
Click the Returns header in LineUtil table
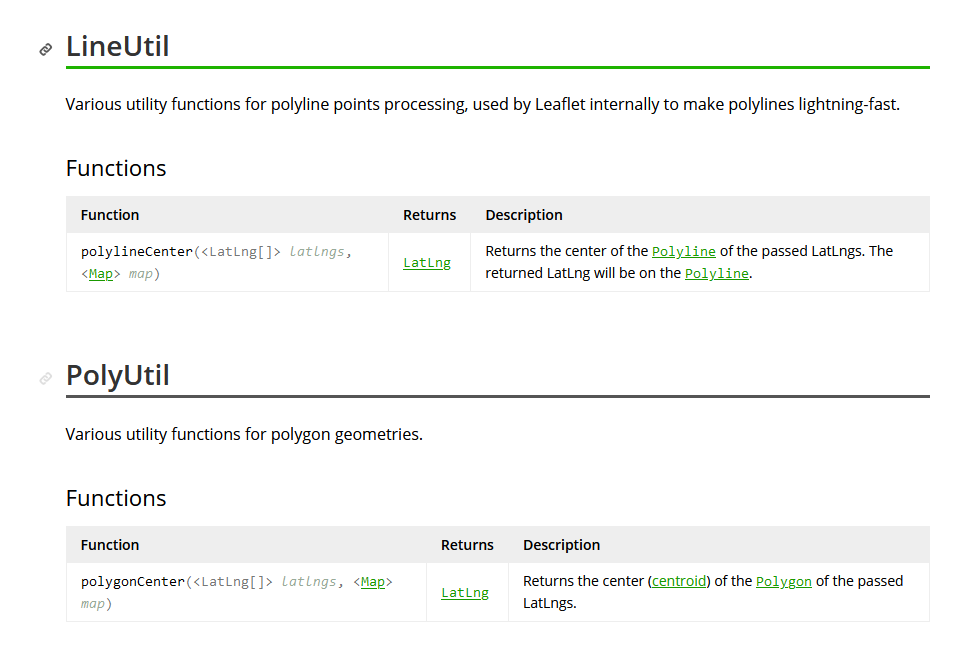click(429, 215)
